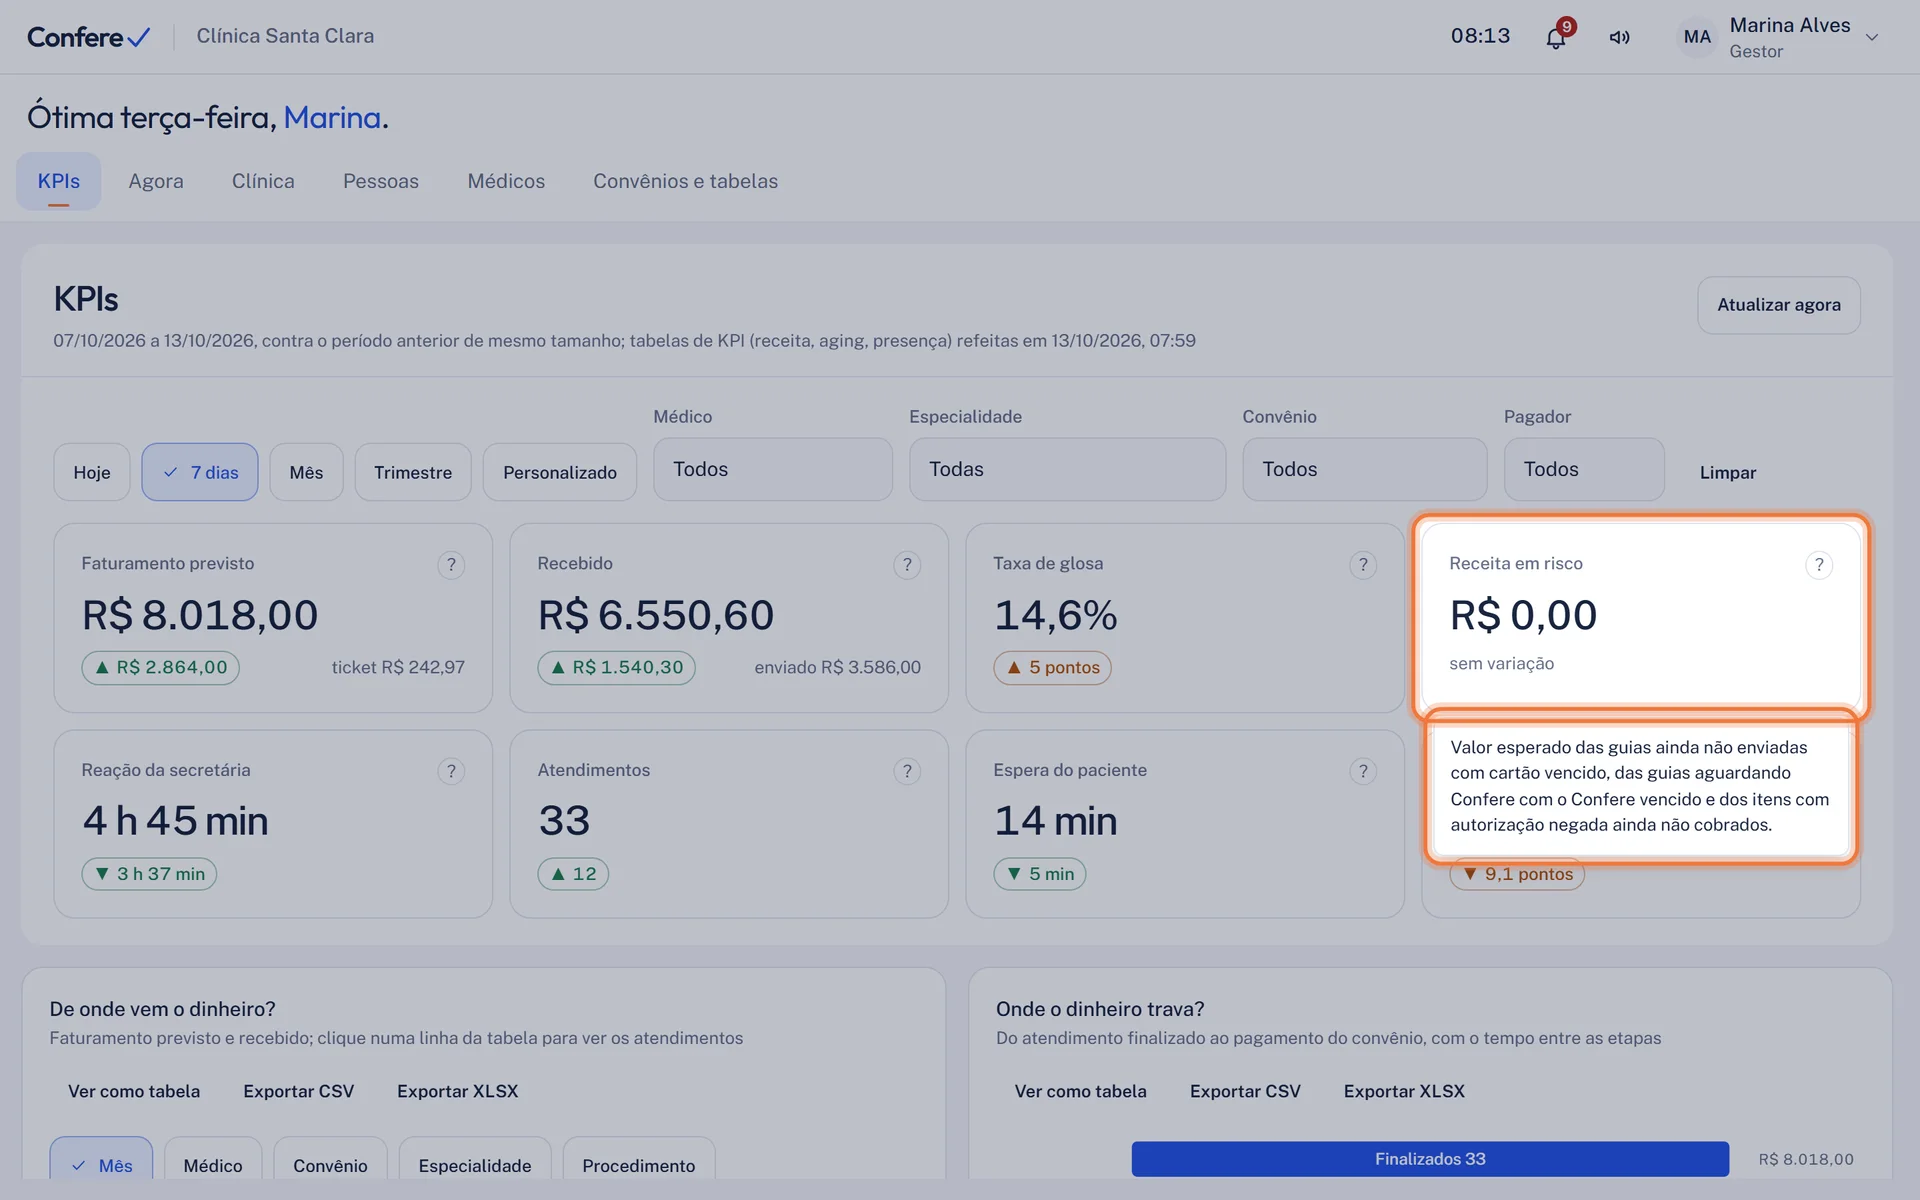The height and width of the screenshot is (1200, 1920).
Task: Open the Pagador filter dropdown
Action: click(x=1584, y=469)
